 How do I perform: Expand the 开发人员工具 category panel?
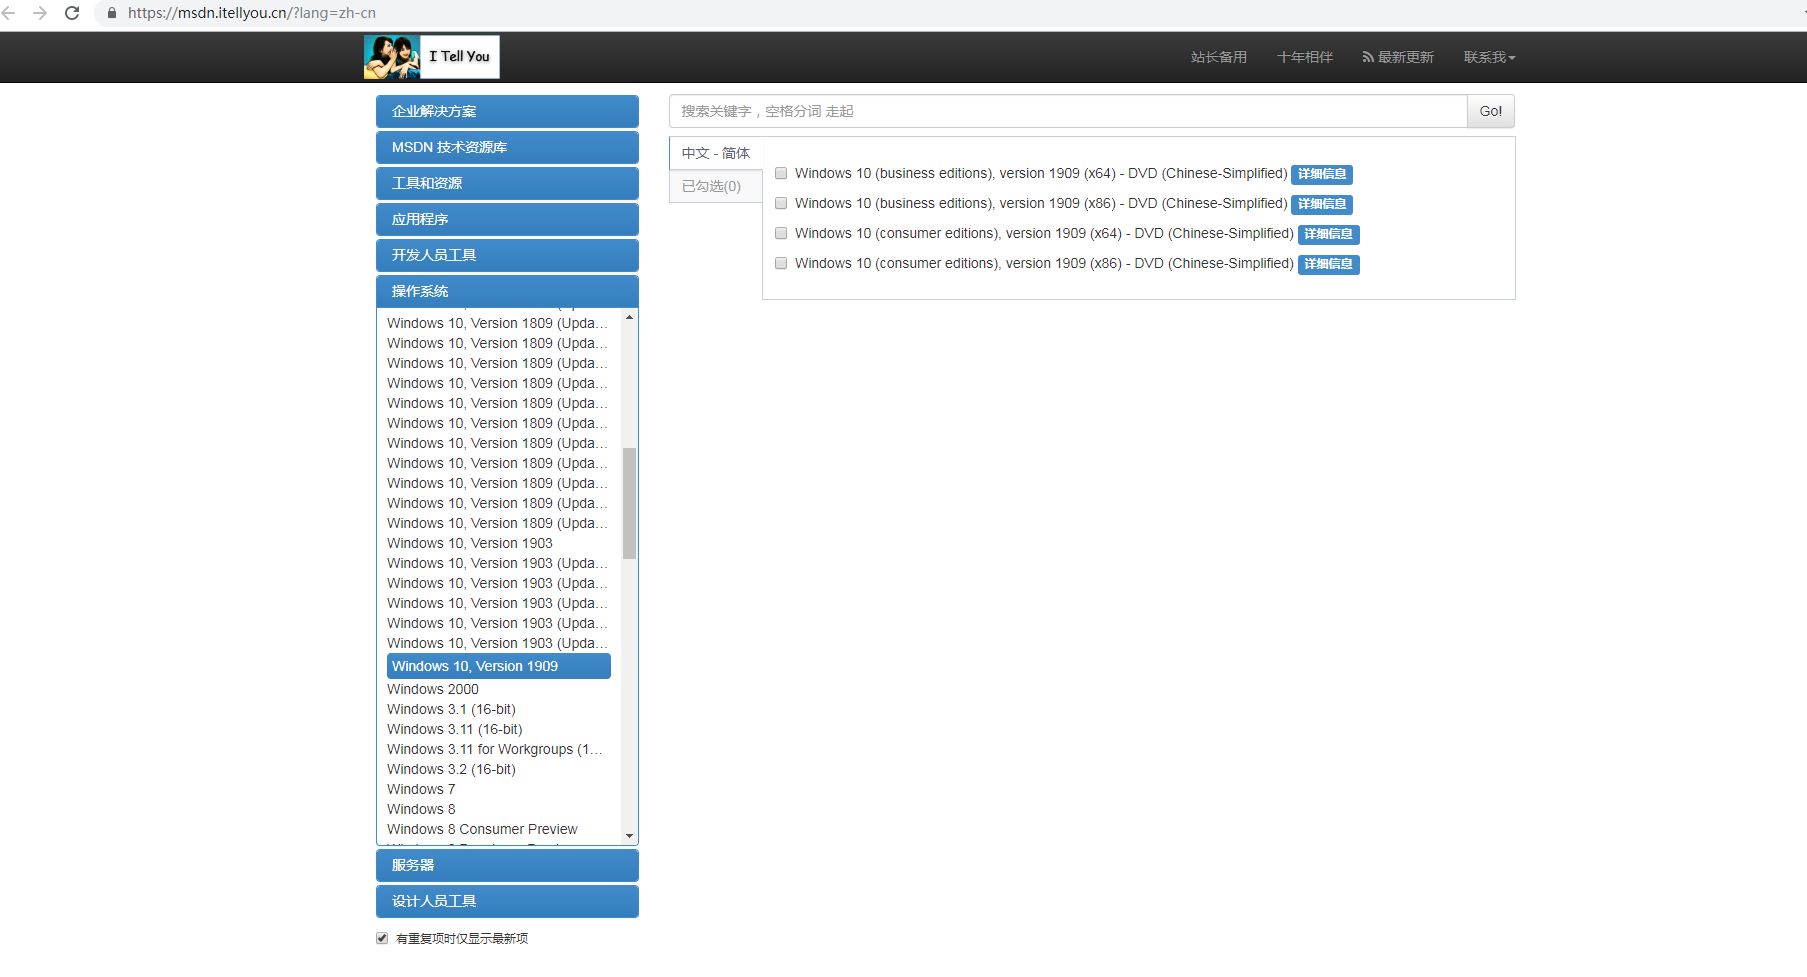507,255
